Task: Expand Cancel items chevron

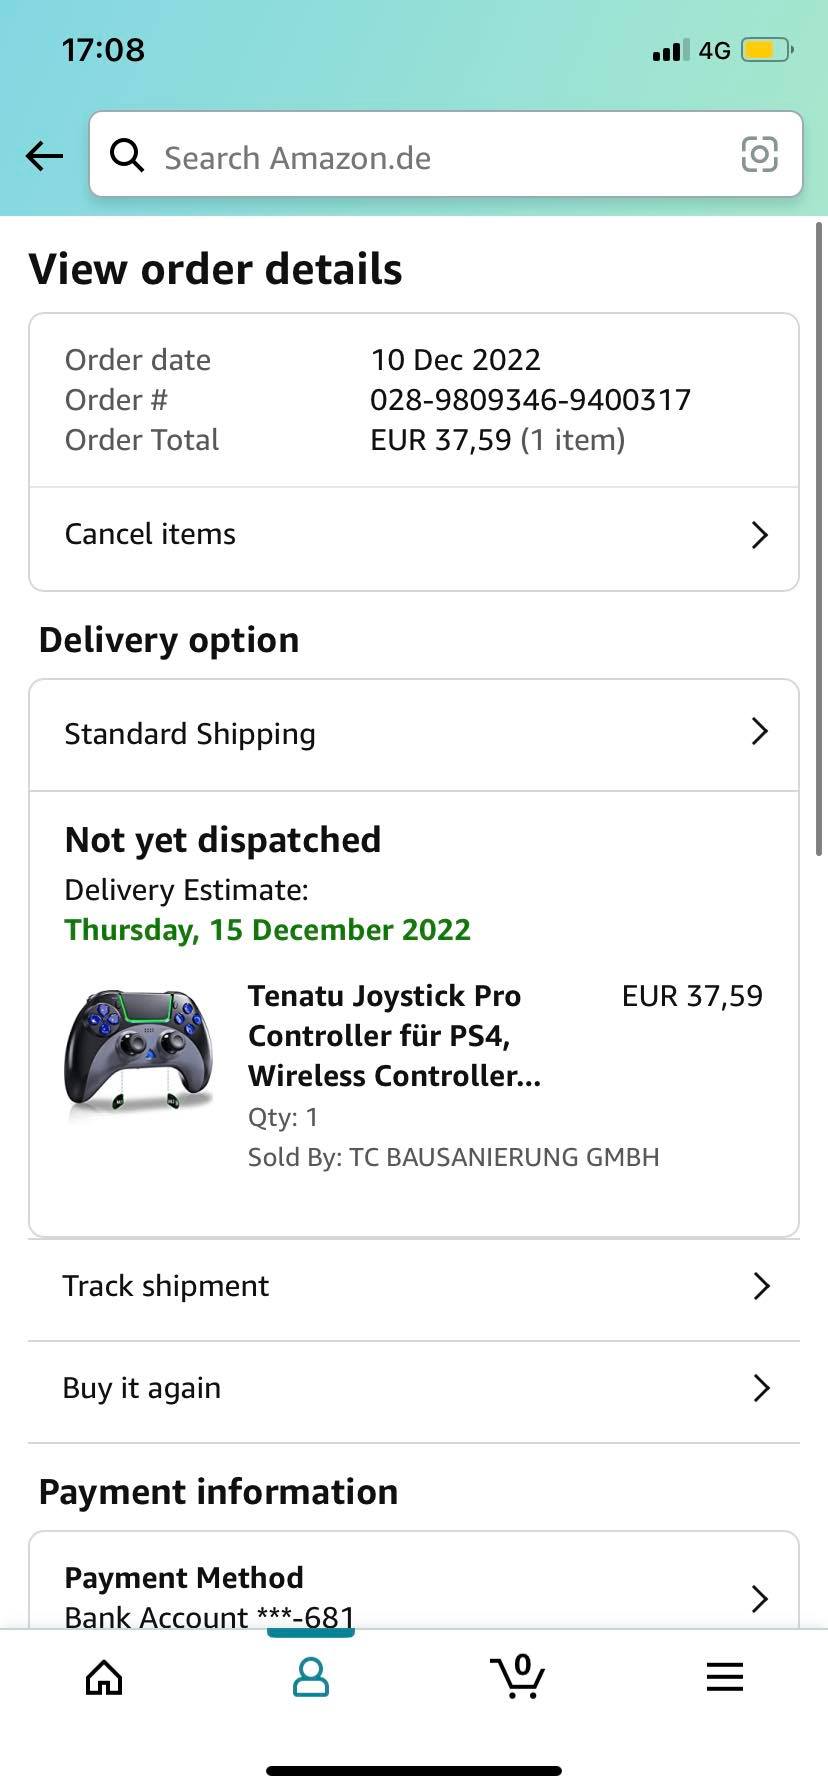Action: click(759, 535)
